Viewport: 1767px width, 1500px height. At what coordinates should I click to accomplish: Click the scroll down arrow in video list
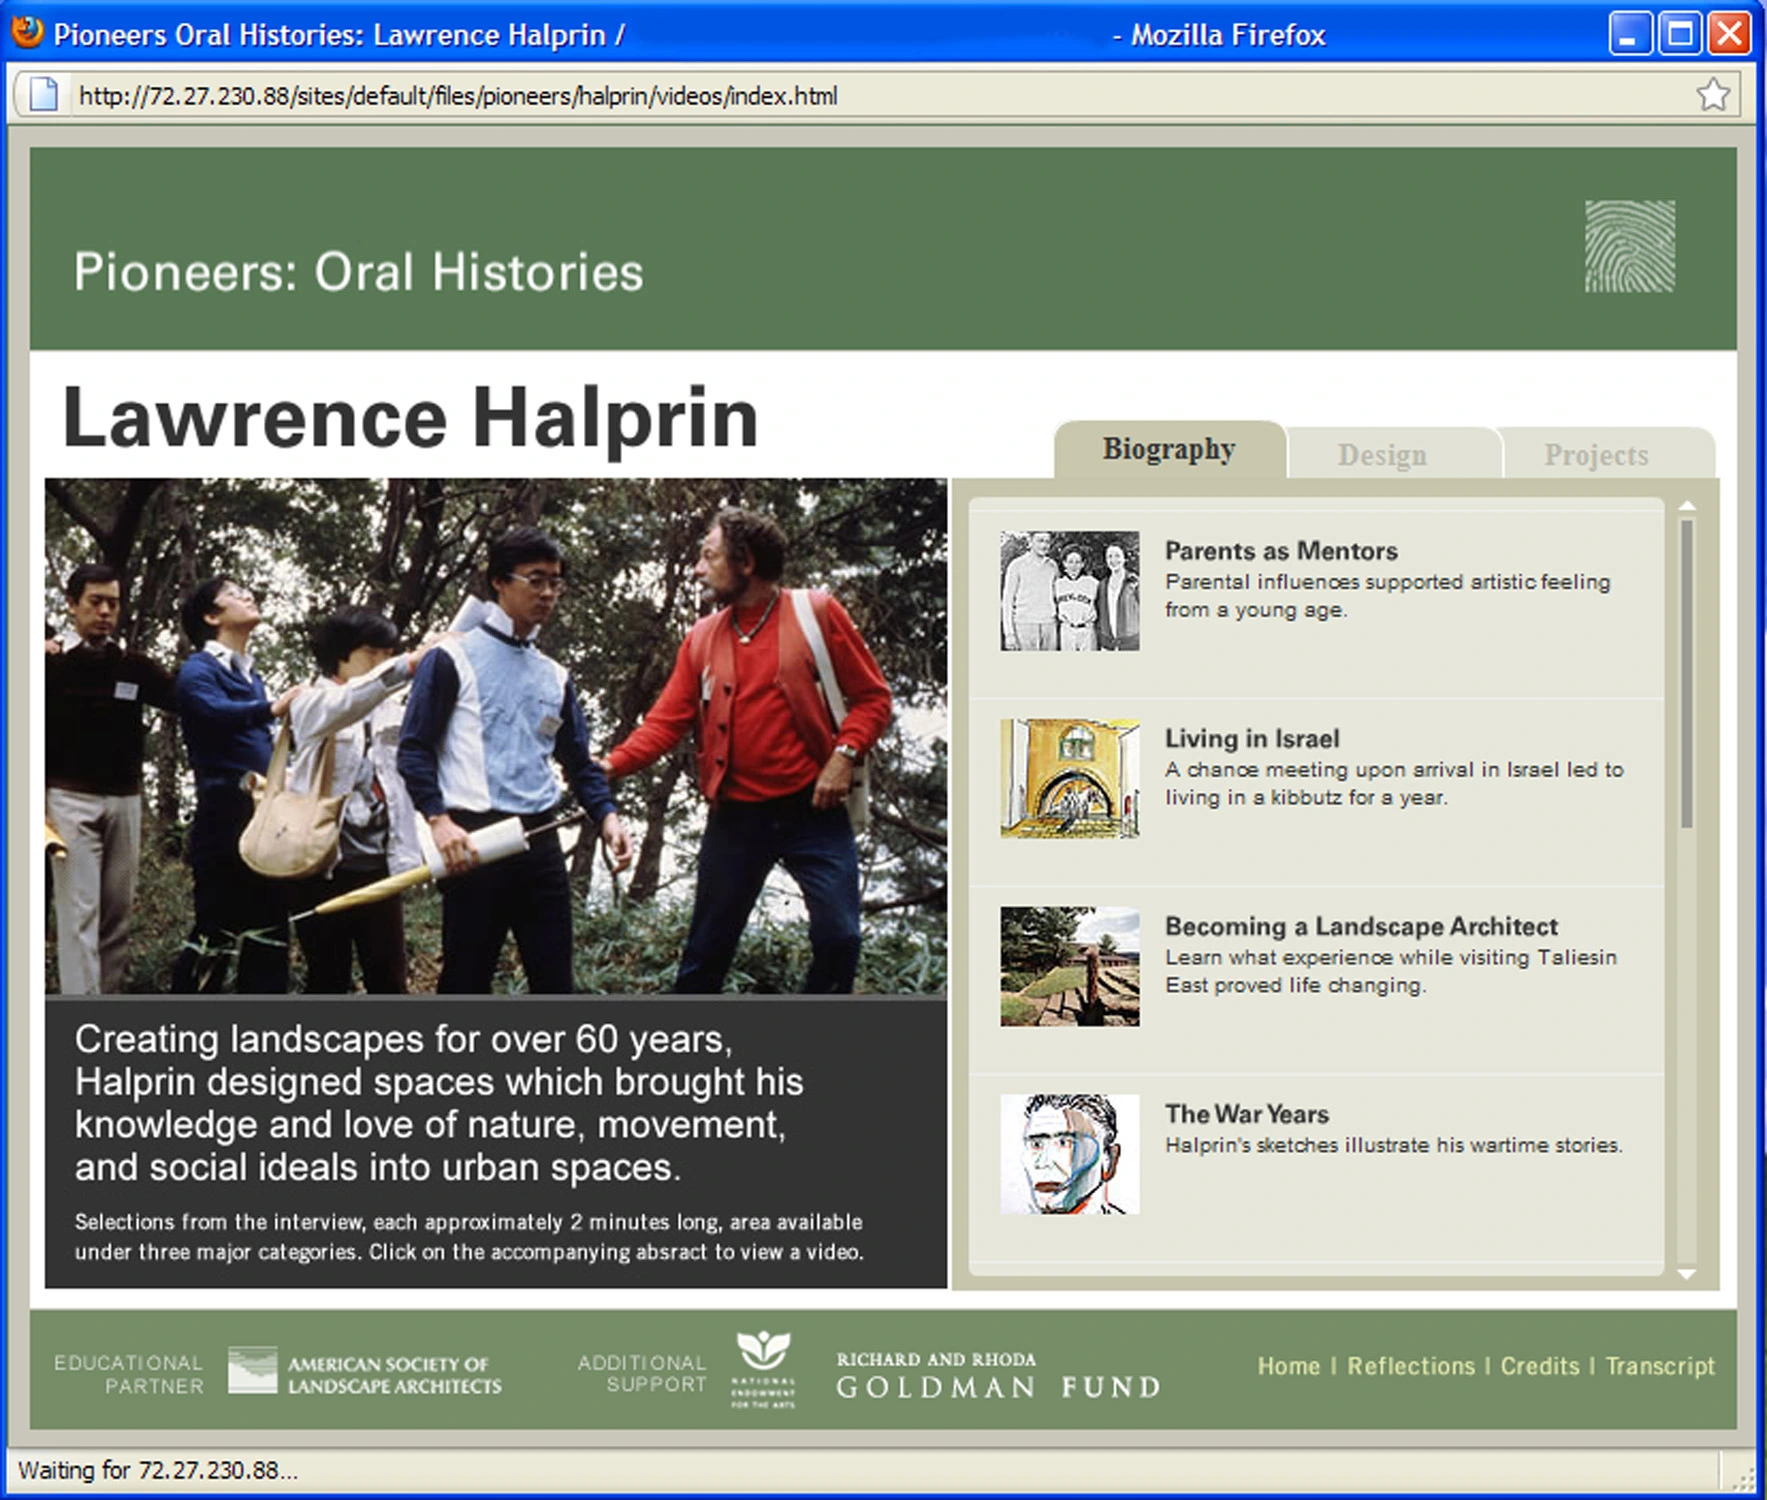[x=1687, y=1274]
